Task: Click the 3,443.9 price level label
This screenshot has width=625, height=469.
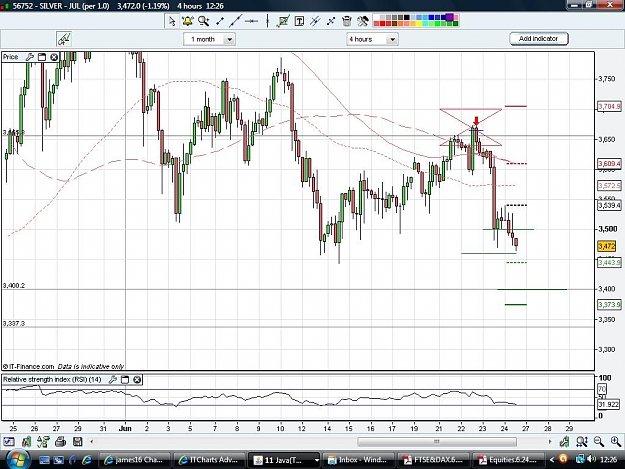Action: pyautogui.click(x=609, y=263)
